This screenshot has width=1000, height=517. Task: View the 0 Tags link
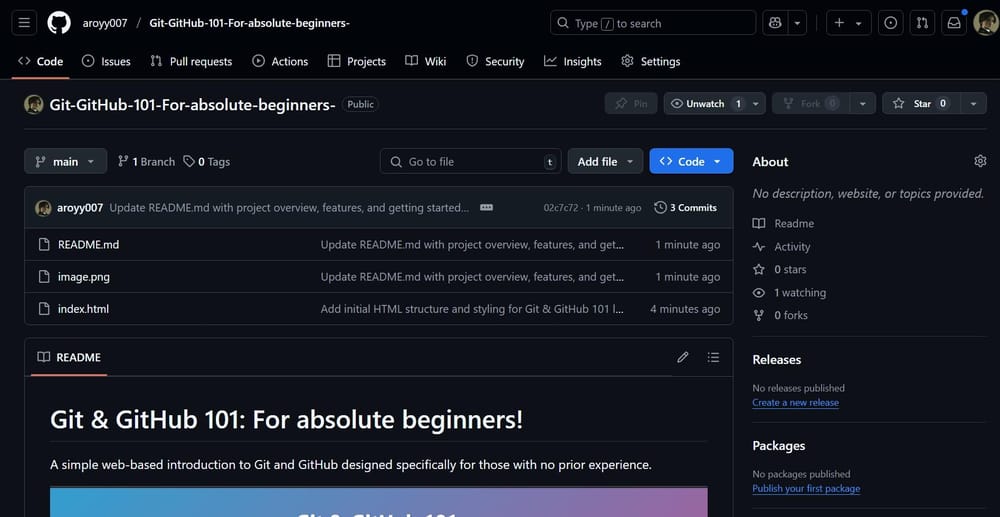pyautogui.click(x=207, y=162)
